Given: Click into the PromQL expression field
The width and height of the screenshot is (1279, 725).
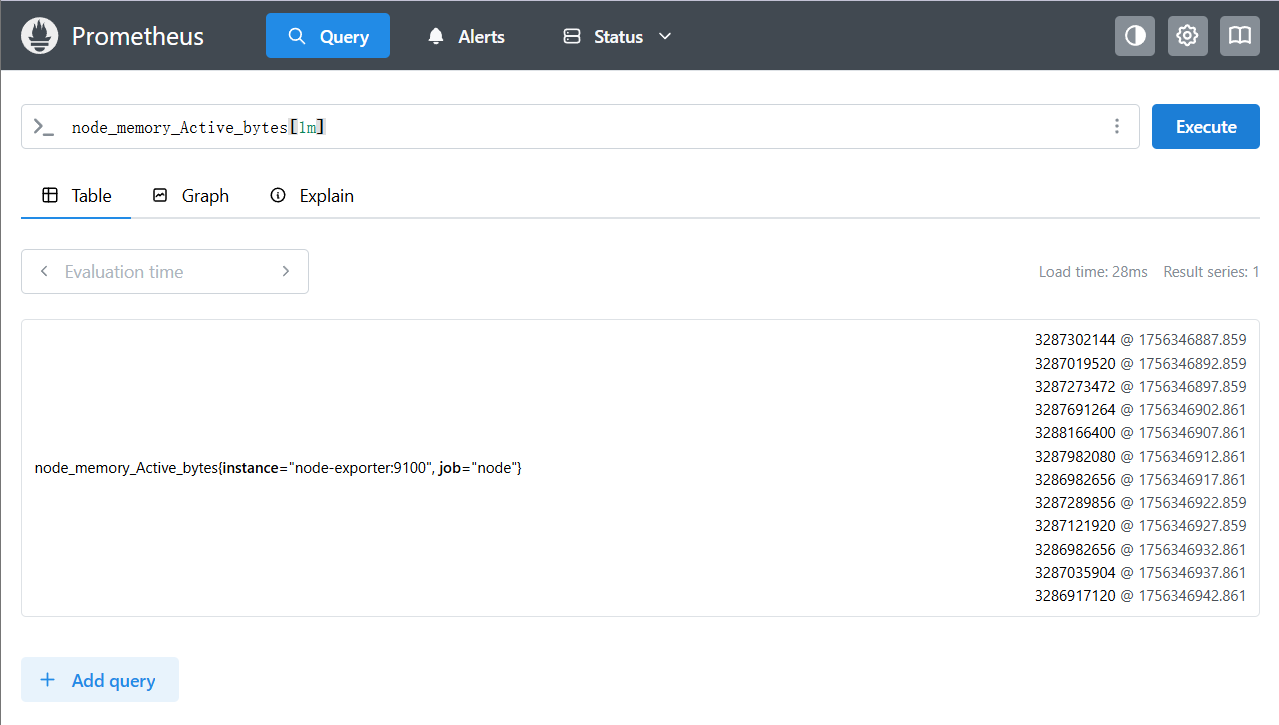Looking at the screenshot, I should (580, 127).
